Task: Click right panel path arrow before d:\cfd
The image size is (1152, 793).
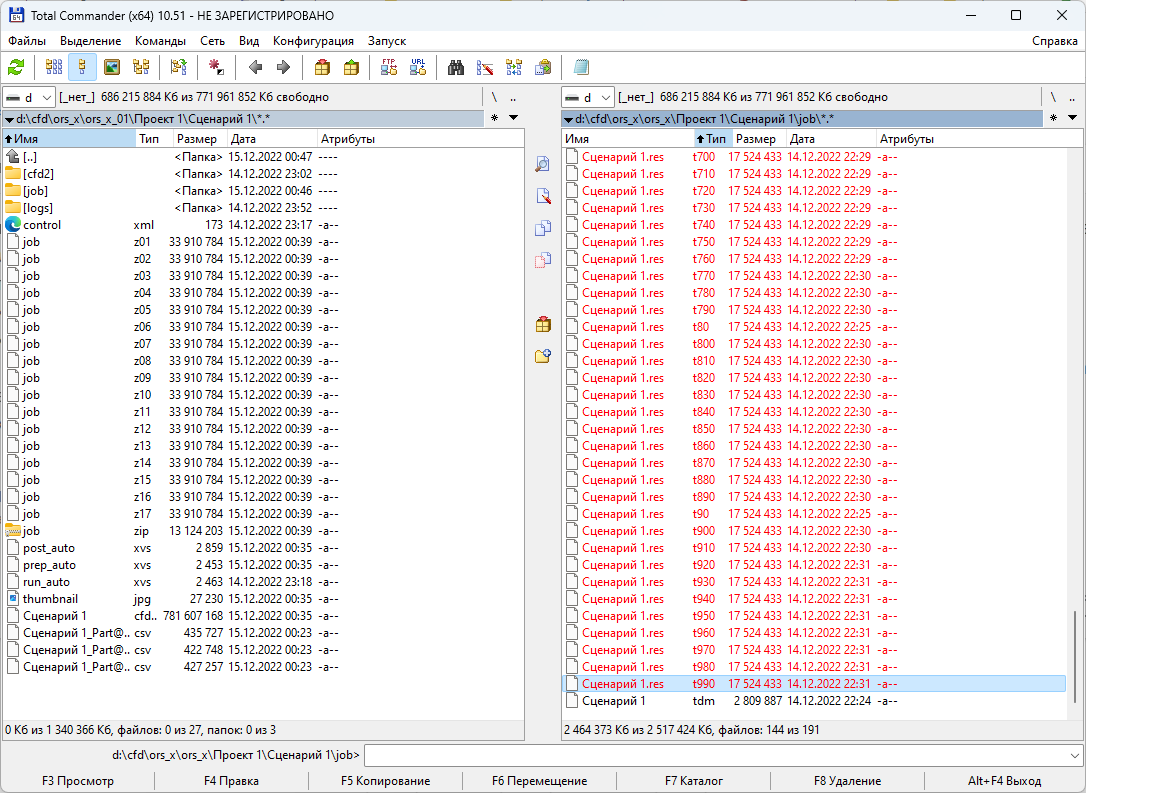Action: [569, 119]
